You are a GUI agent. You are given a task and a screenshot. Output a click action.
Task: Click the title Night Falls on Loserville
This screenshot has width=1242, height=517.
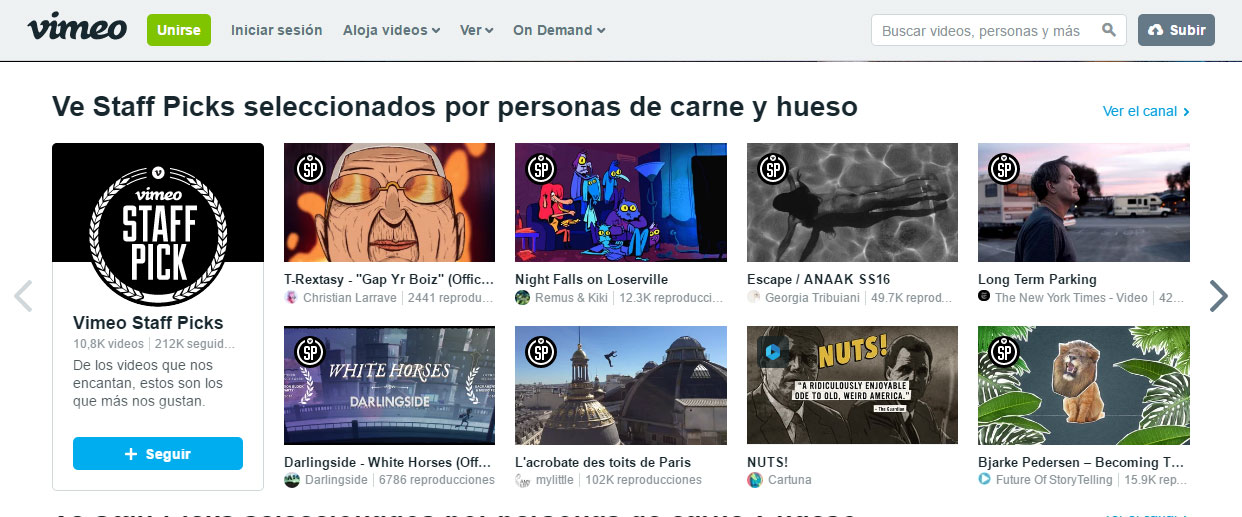(x=591, y=279)
